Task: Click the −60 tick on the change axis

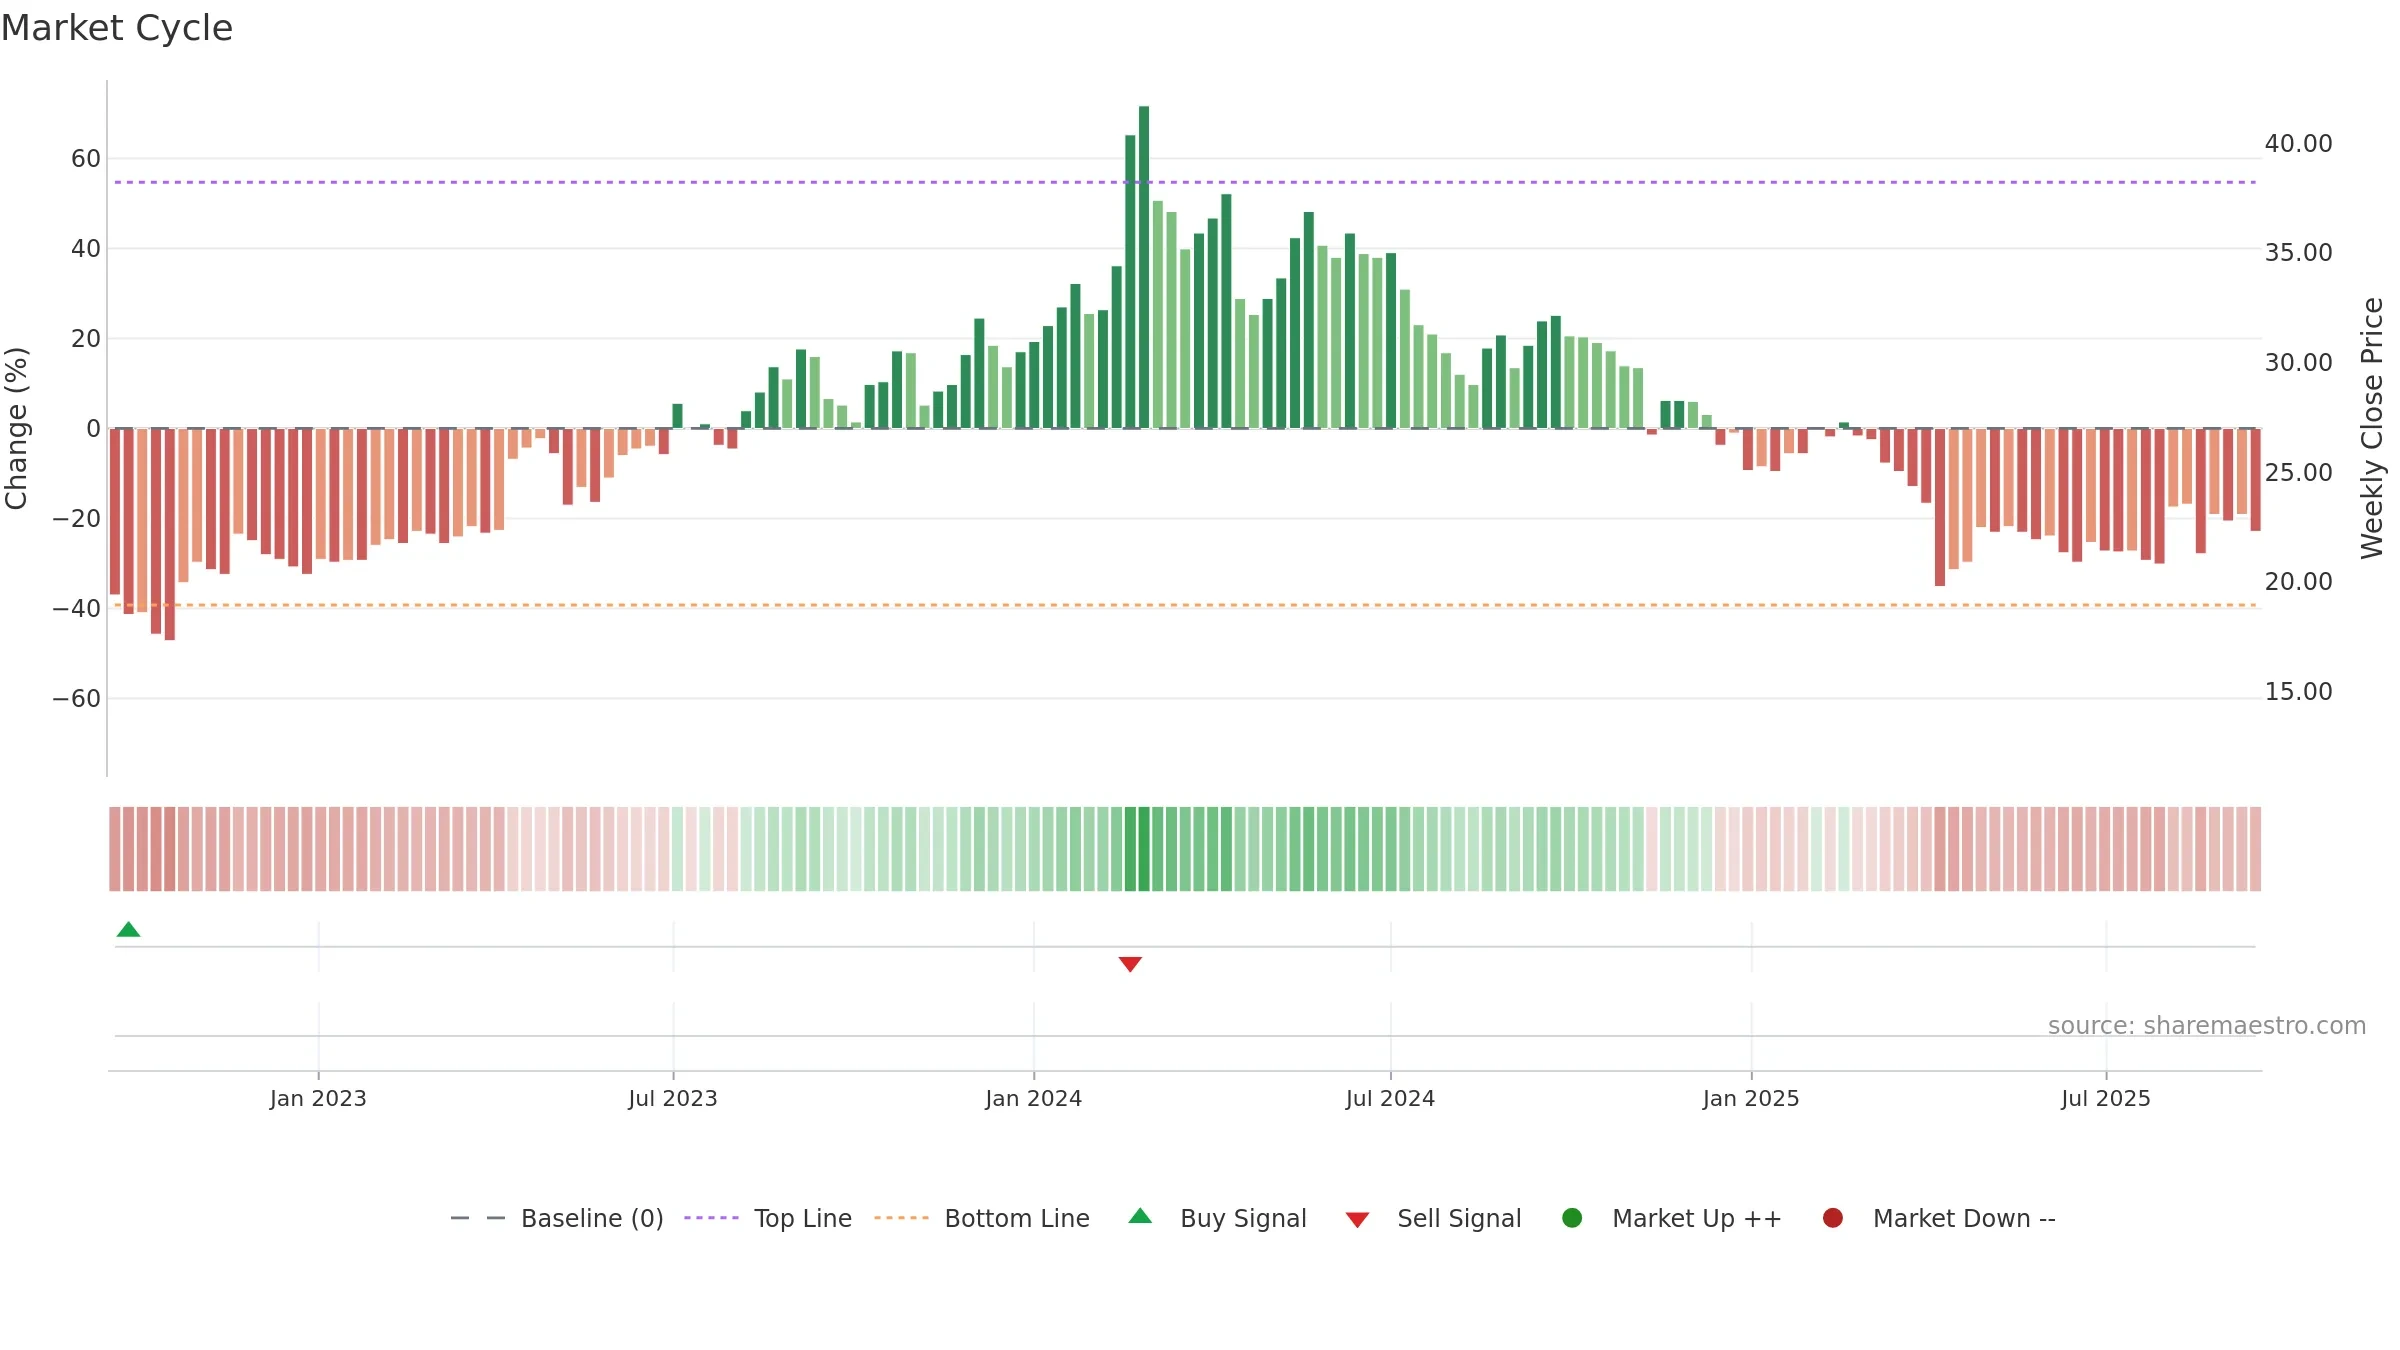Action: pos(77,699)
